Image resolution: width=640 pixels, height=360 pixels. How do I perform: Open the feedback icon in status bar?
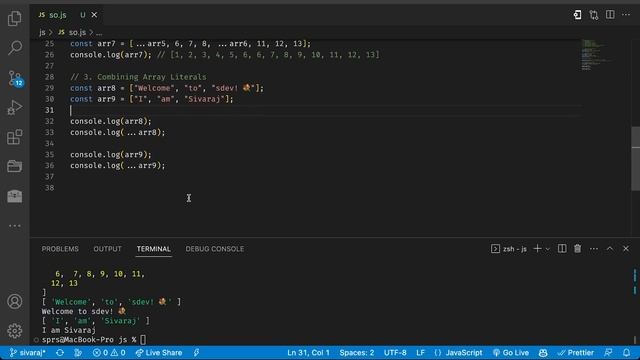click(608, 353)
